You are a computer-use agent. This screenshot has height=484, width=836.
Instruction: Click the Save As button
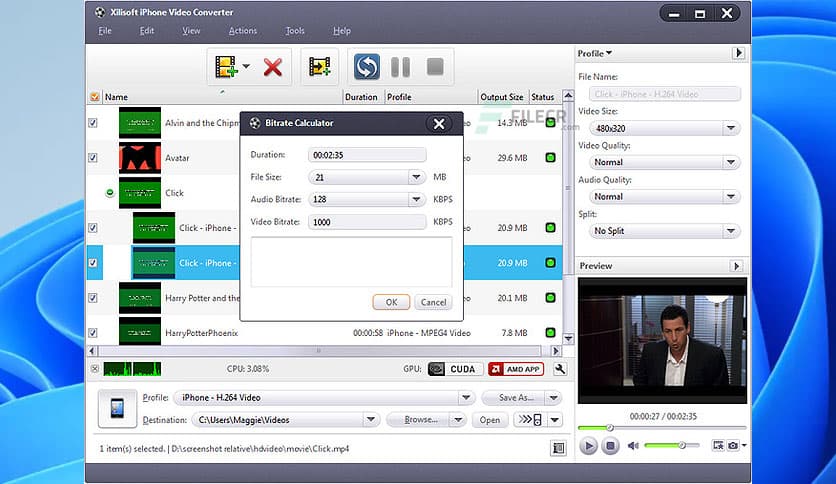coord(514,398)
